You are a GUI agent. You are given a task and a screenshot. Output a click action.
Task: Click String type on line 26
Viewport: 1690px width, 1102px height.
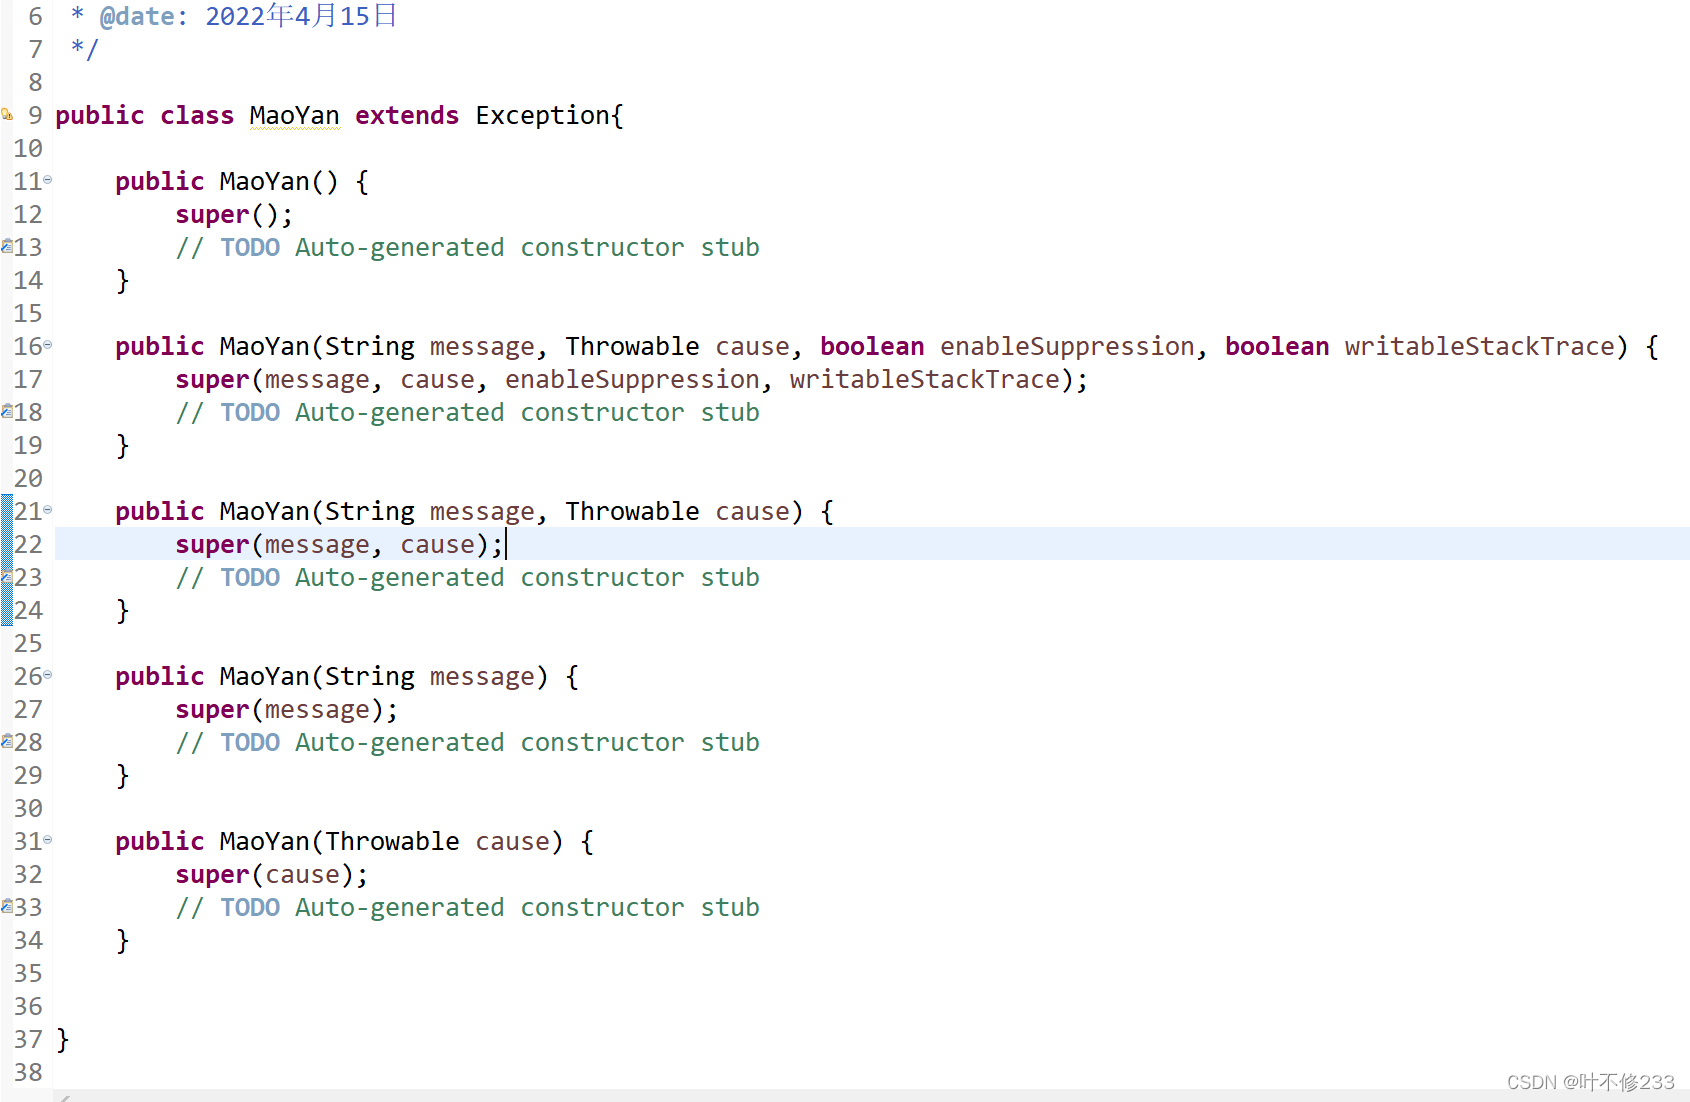369,676
